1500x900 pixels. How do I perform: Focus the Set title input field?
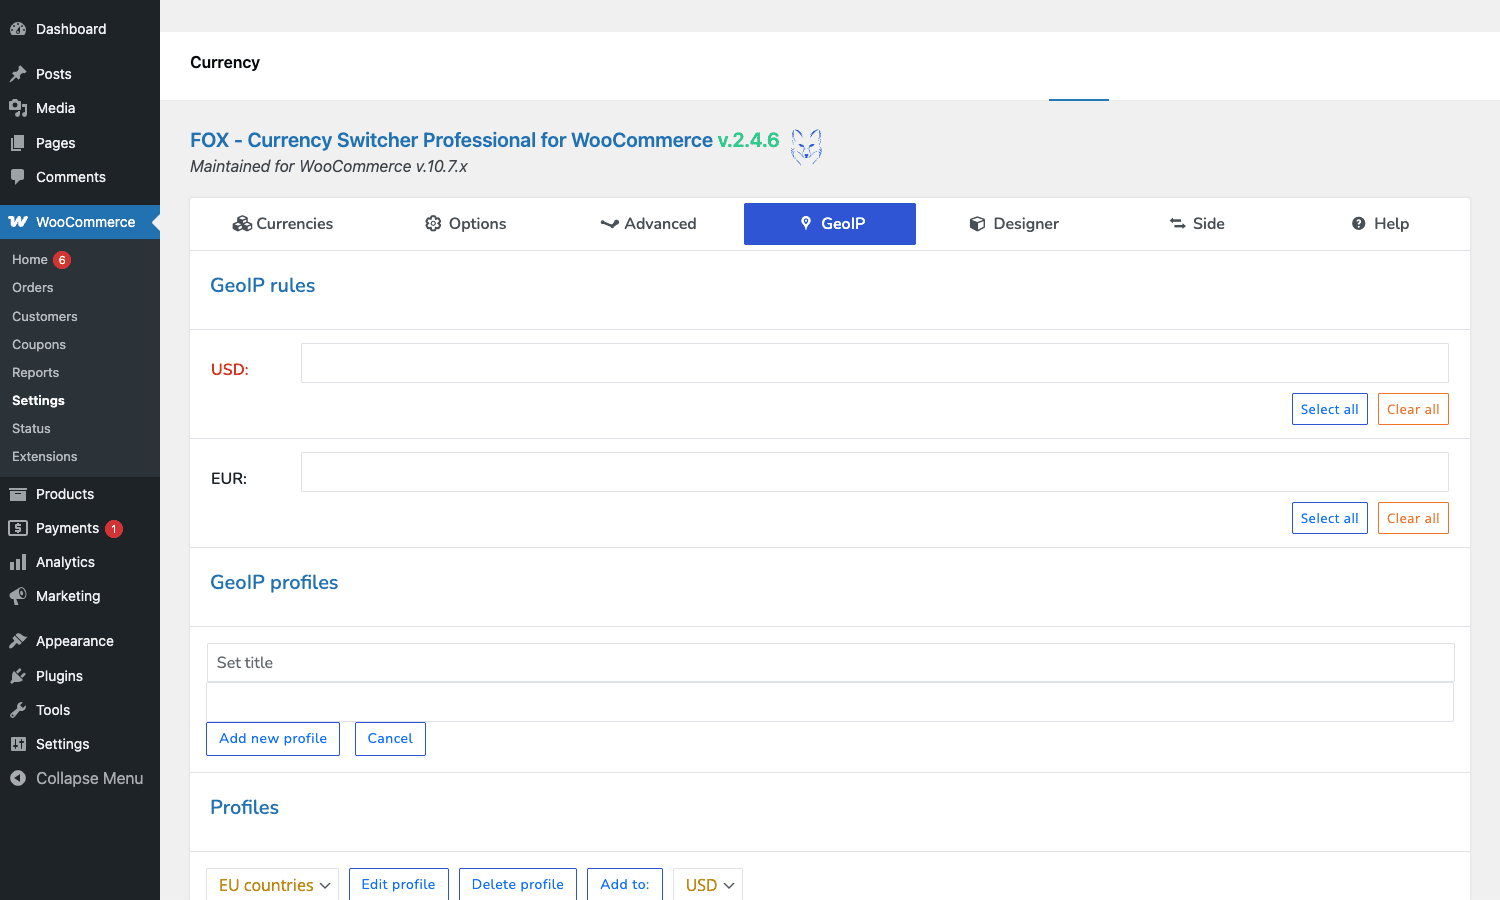click(830, 663)
